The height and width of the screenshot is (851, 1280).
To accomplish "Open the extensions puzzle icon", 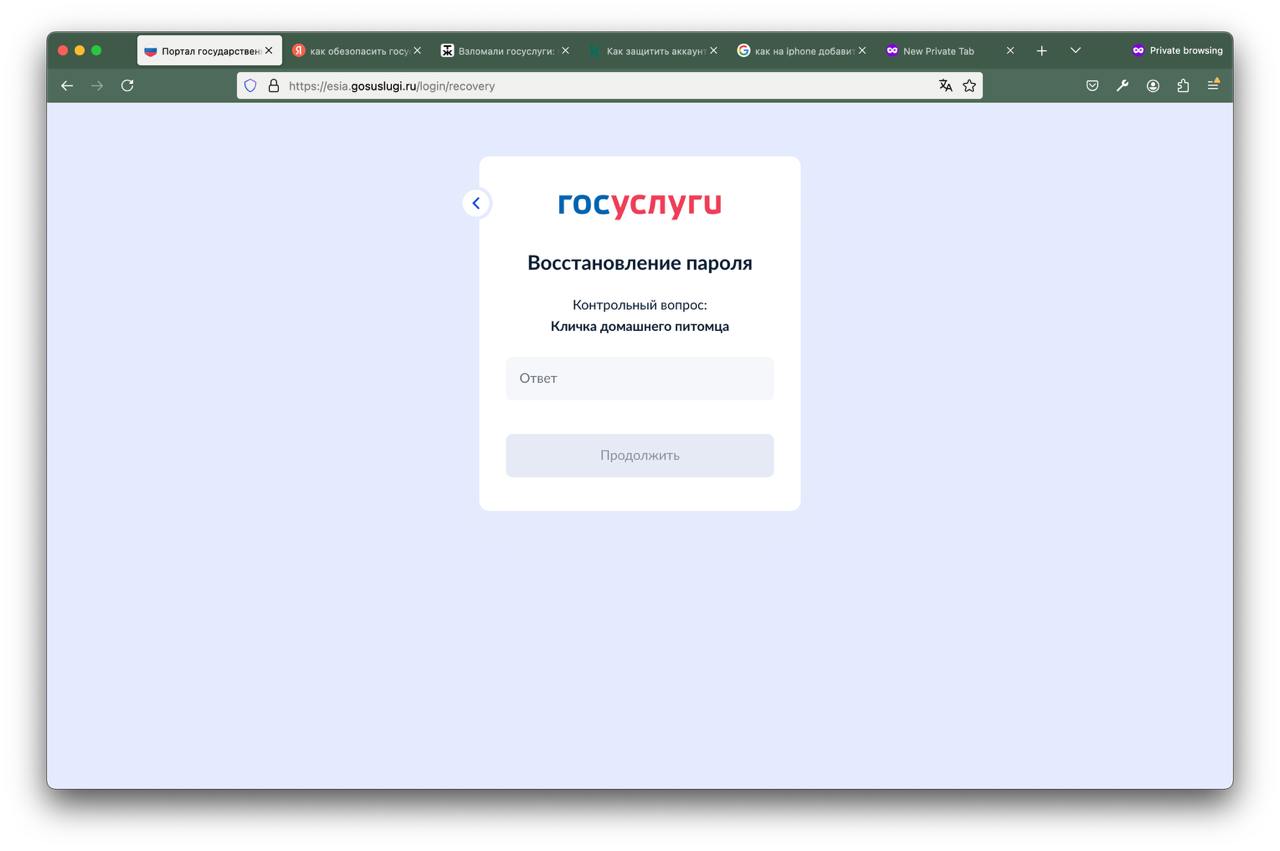I will click(1183, 86).
